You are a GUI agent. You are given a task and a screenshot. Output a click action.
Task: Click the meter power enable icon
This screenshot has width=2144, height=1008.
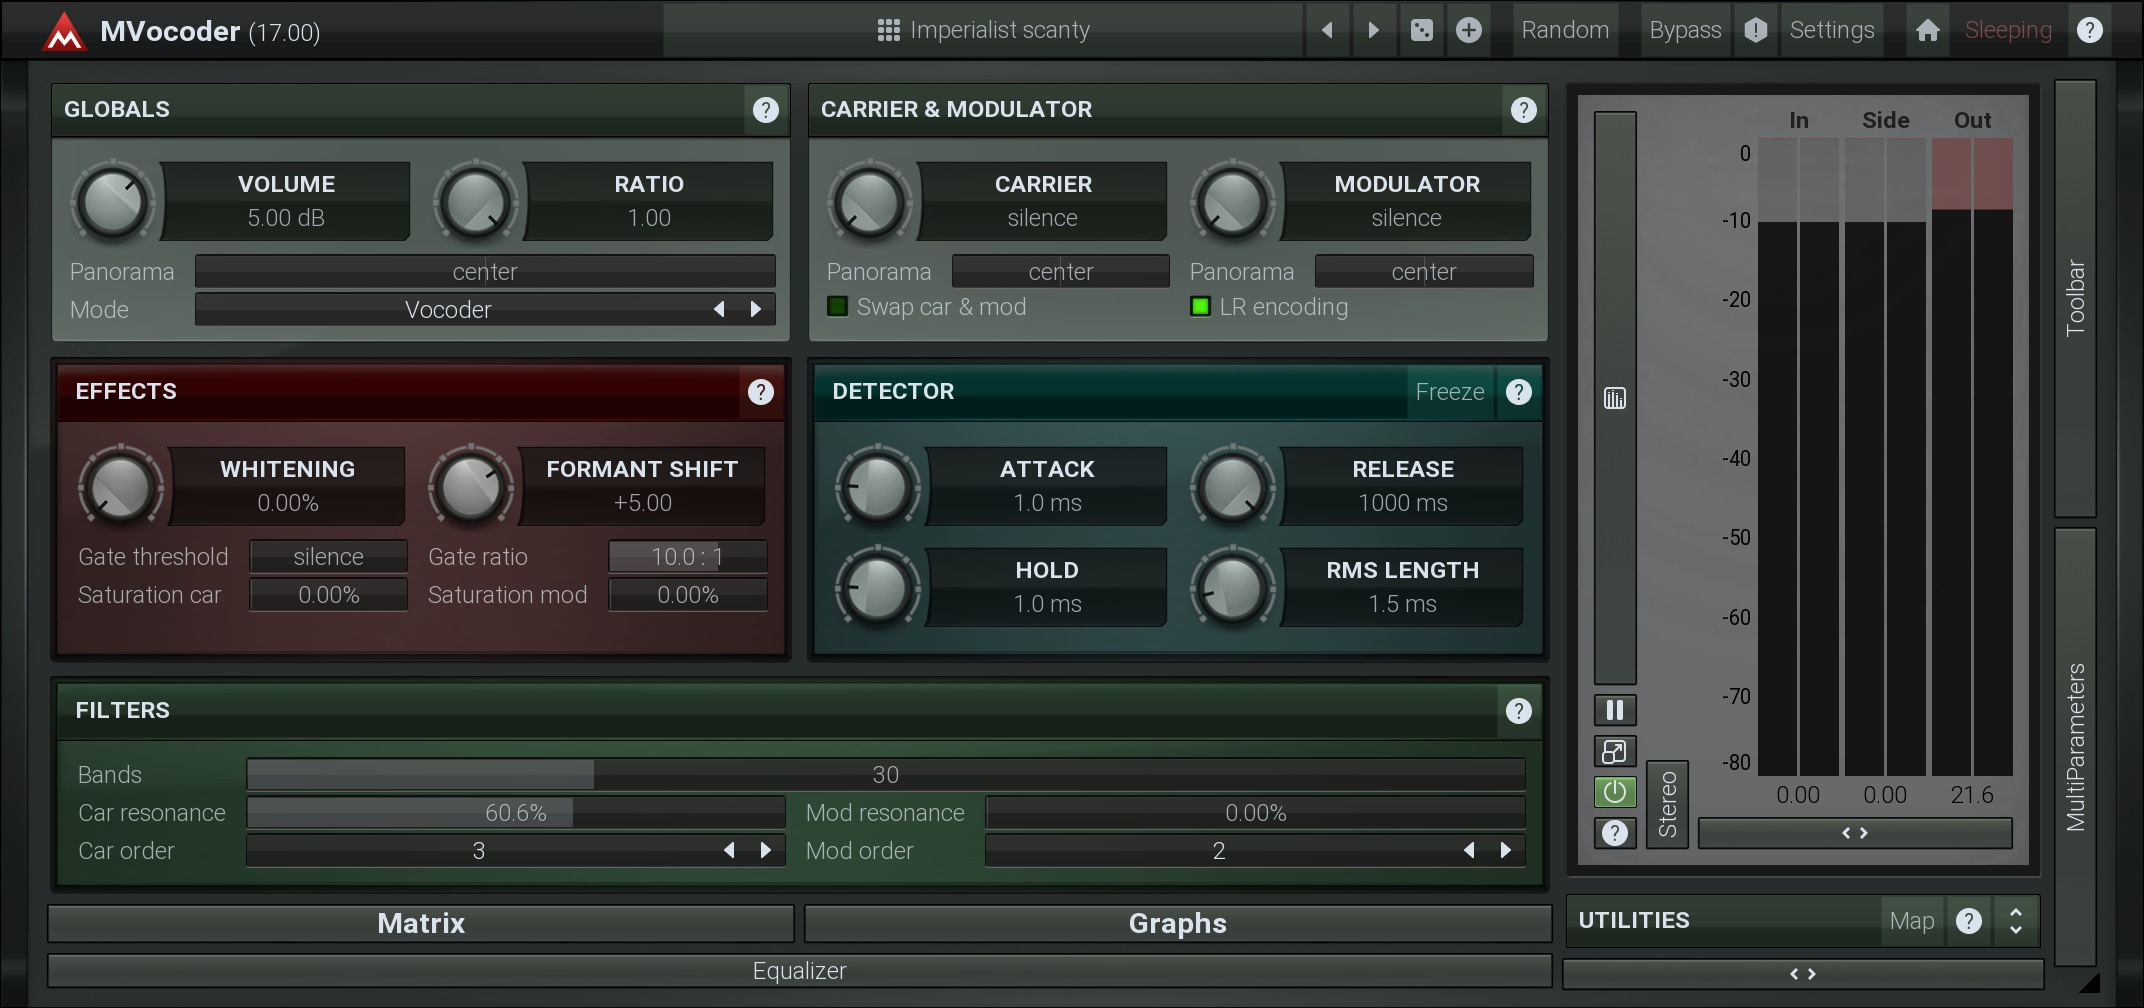(x=1614, y=792)
